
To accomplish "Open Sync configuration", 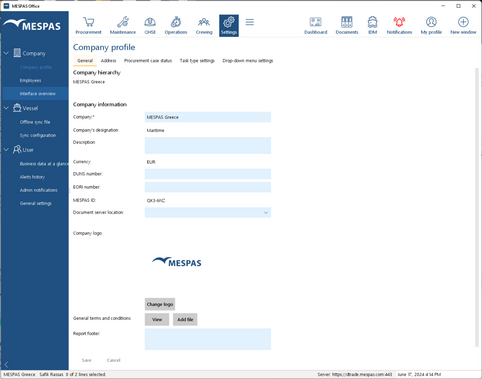I will (x=38, y=135).
